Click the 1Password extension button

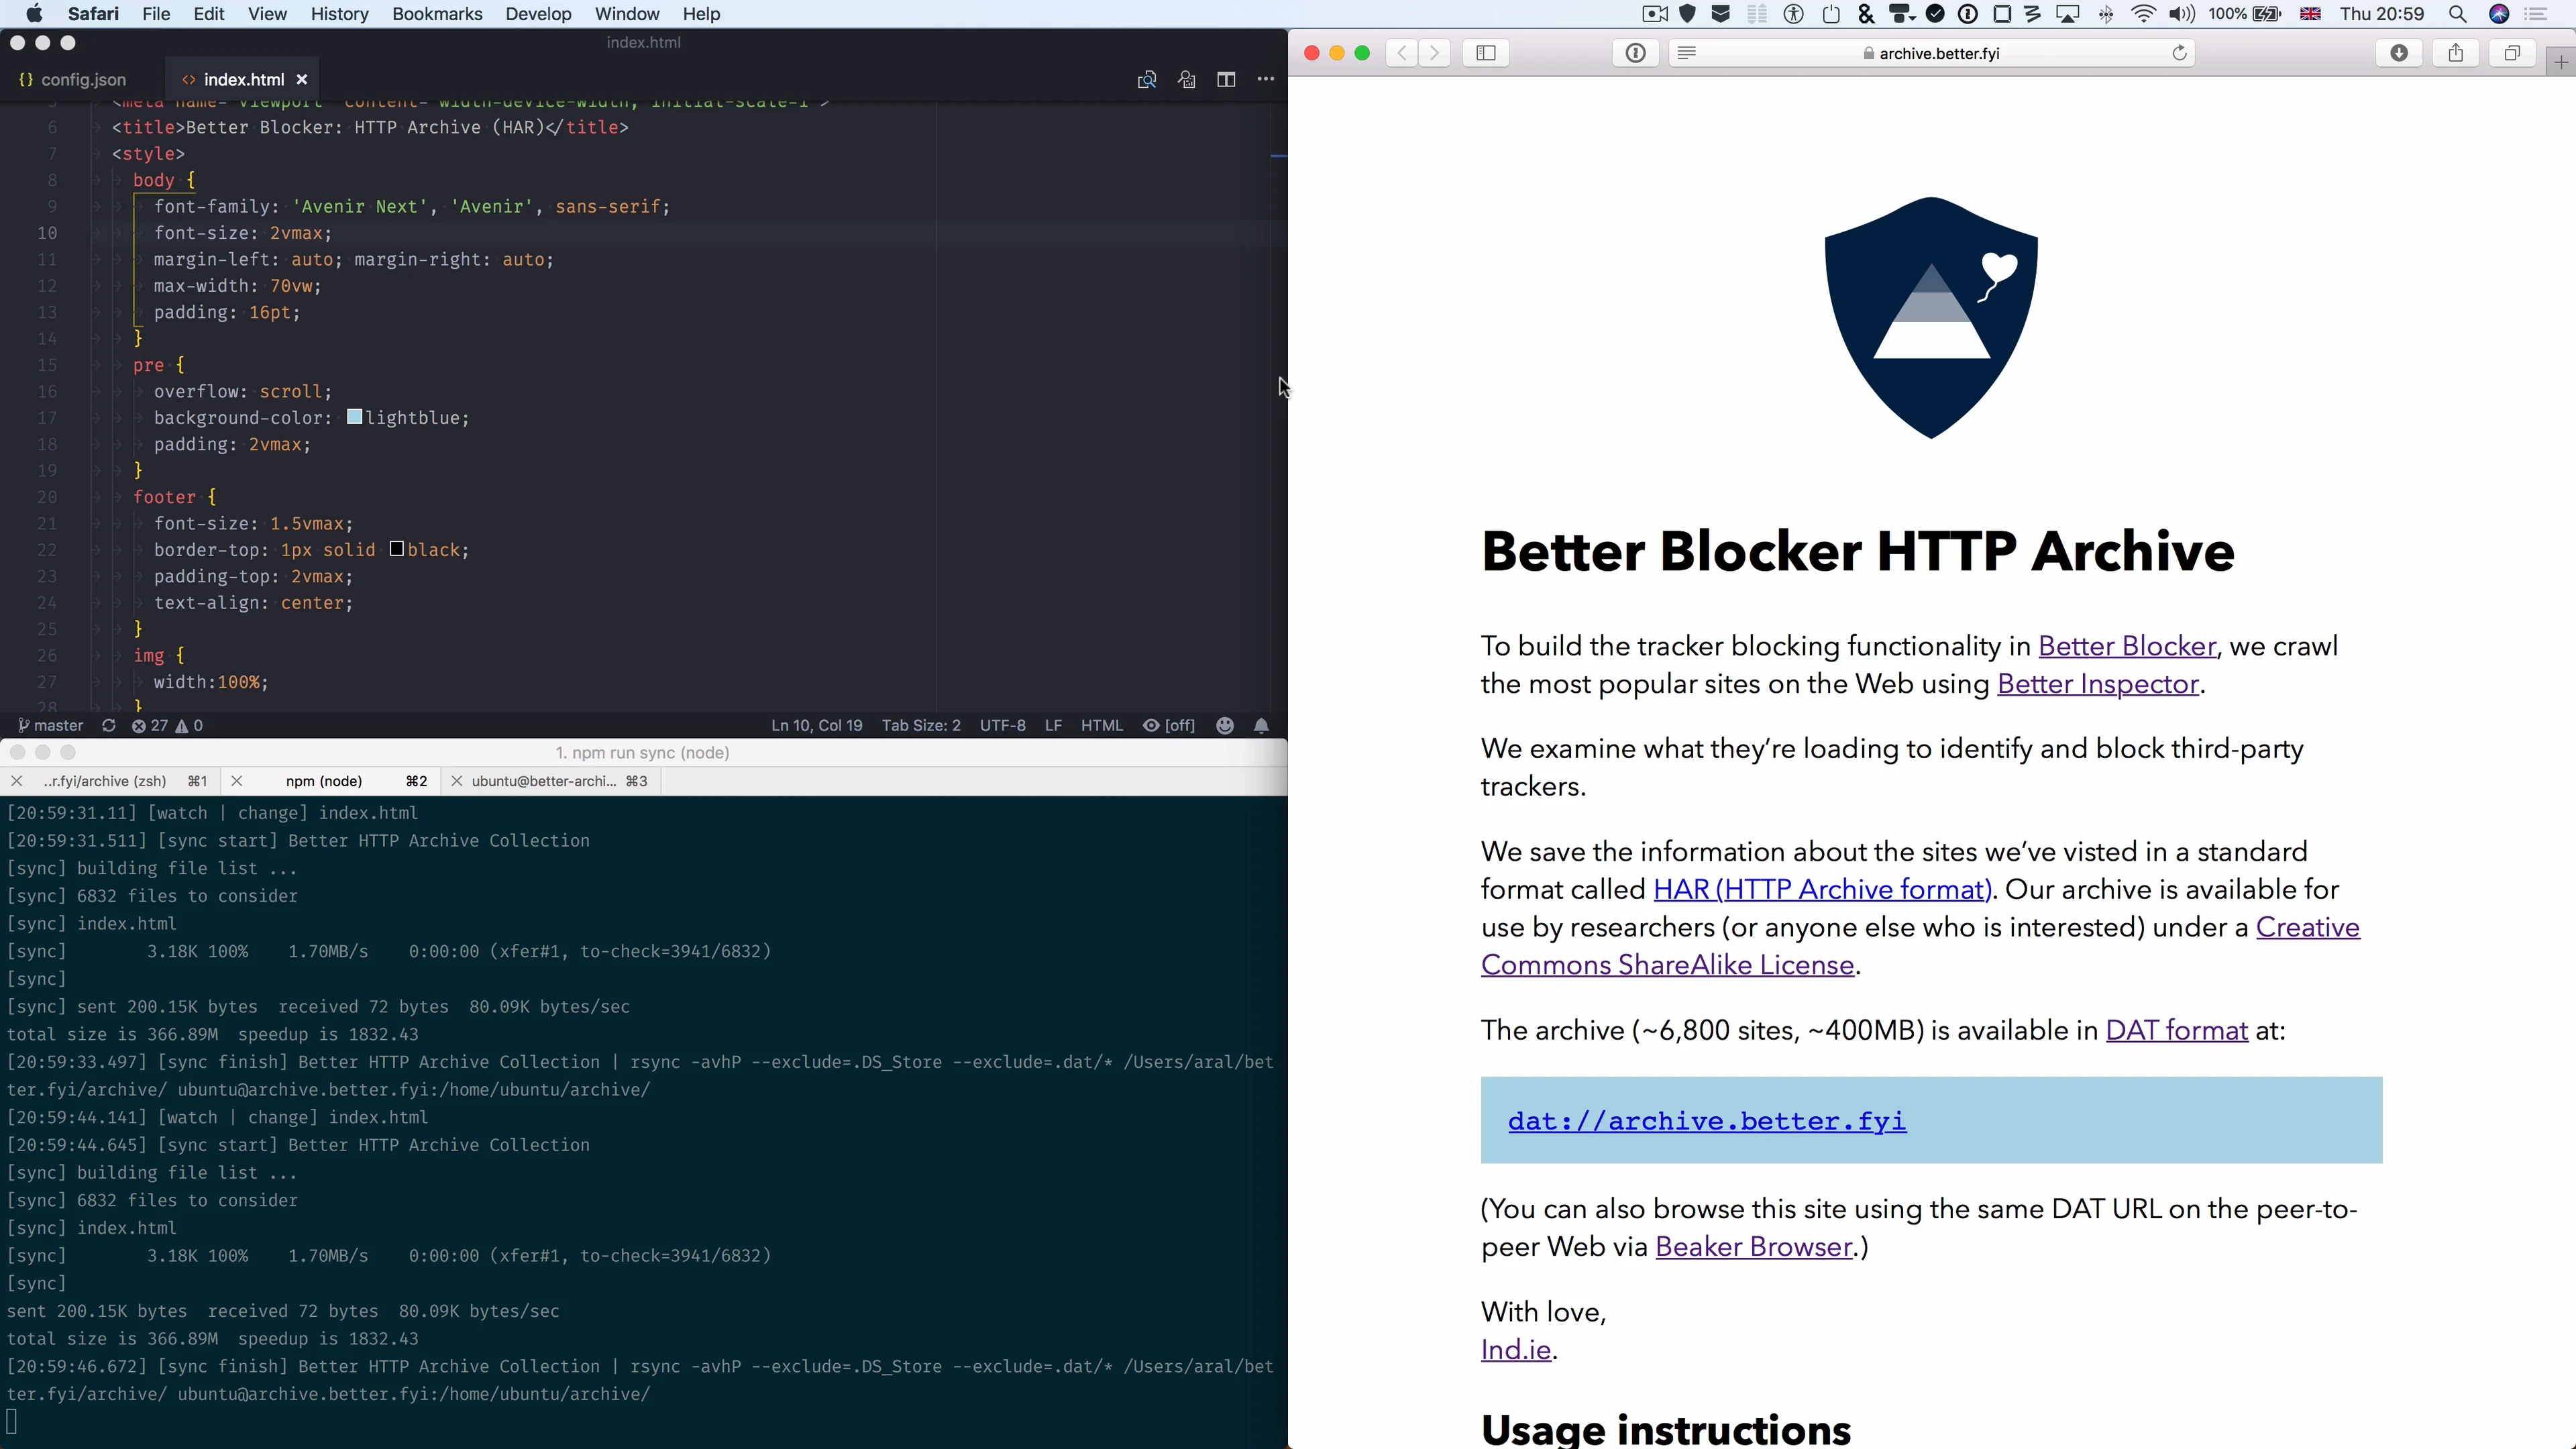pyautogui.click(x=1636, y=53)
